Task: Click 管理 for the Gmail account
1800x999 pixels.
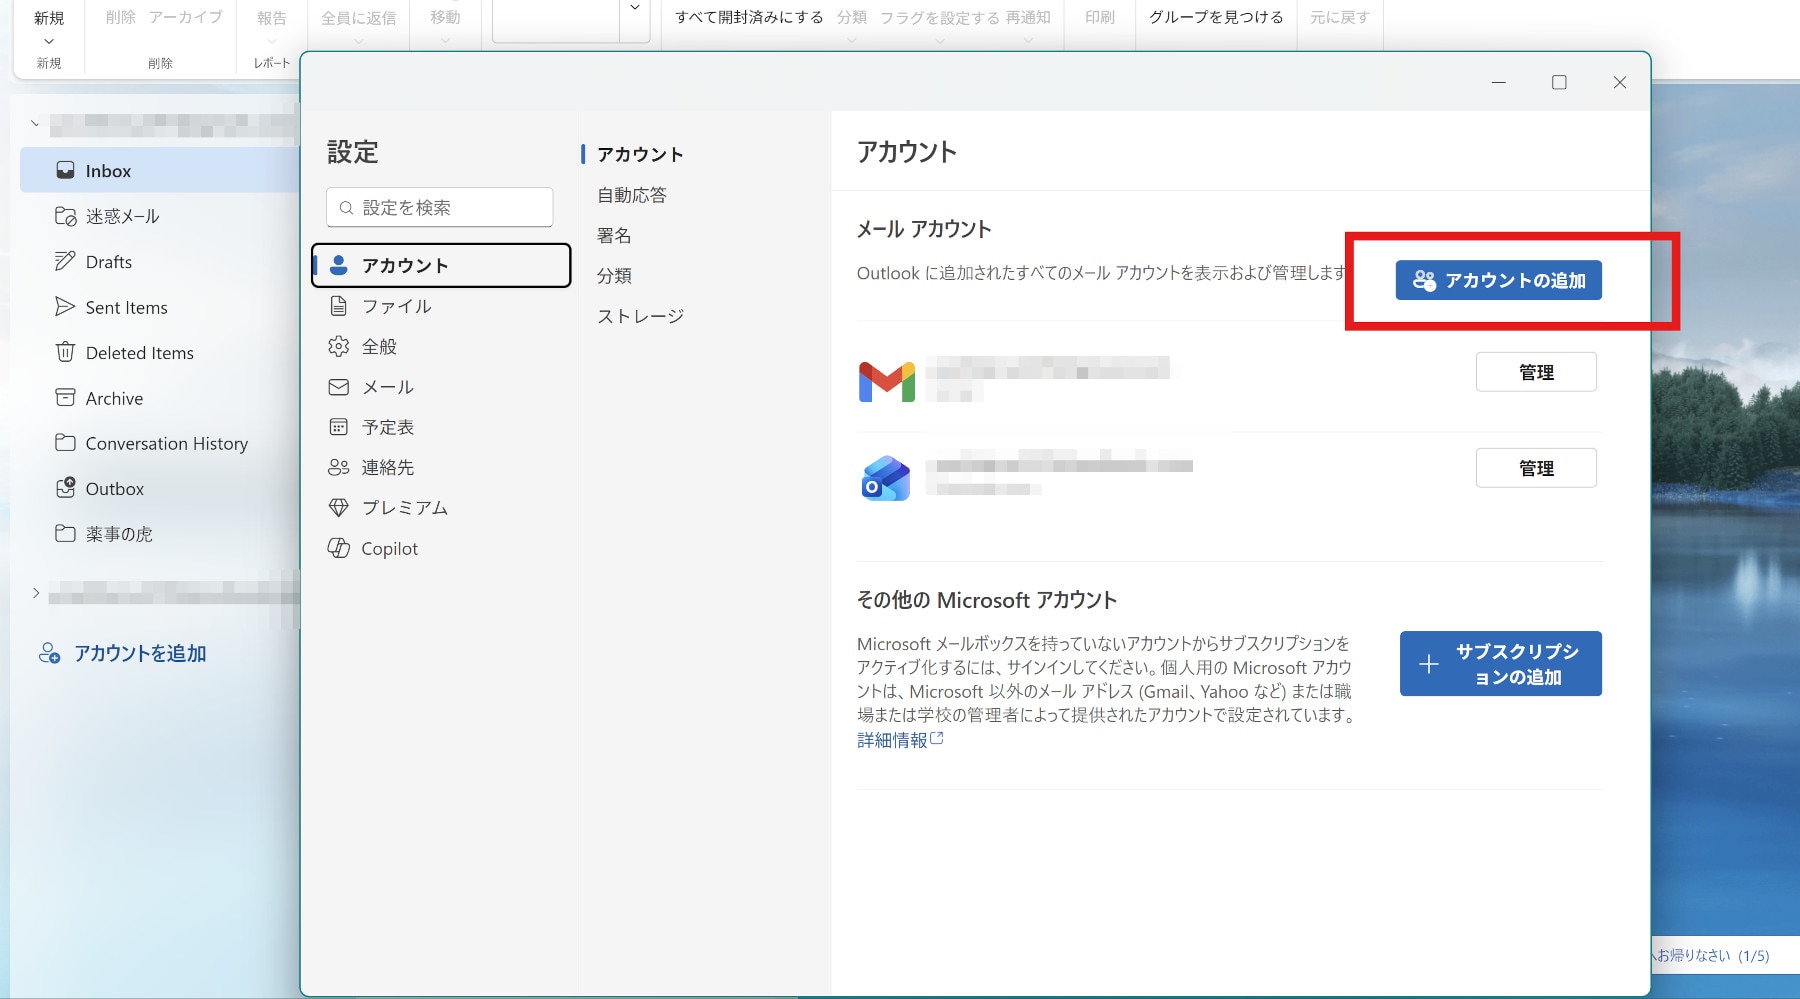Action: coord(1535,372)
